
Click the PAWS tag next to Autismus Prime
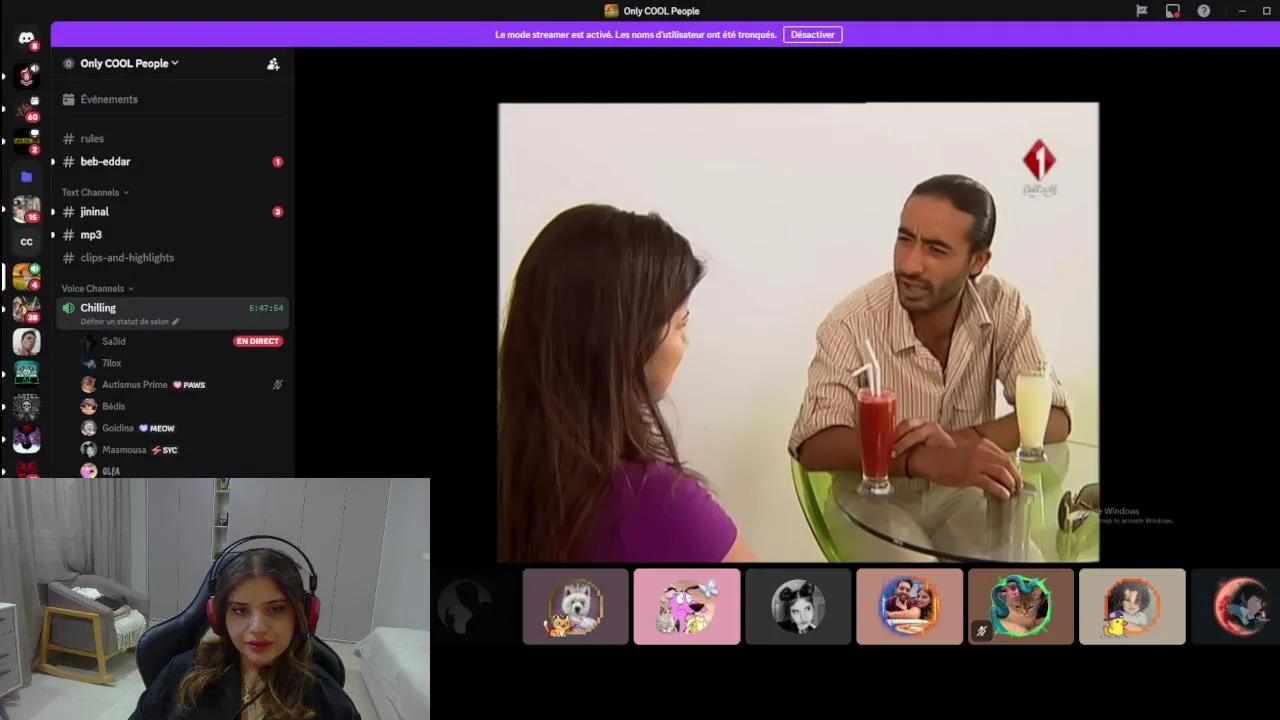click(189, 385)
